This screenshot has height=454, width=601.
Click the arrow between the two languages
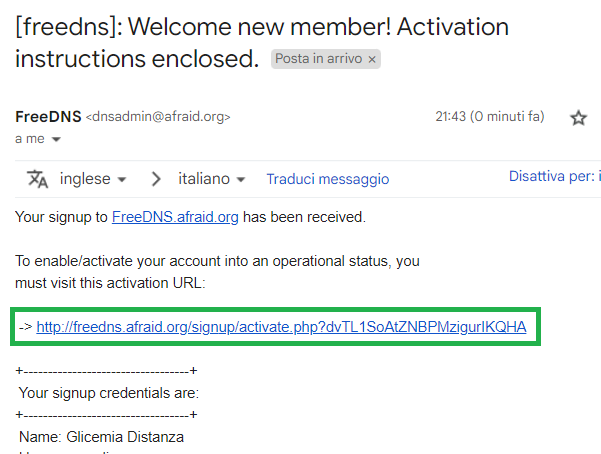click(x=156, y=179)
